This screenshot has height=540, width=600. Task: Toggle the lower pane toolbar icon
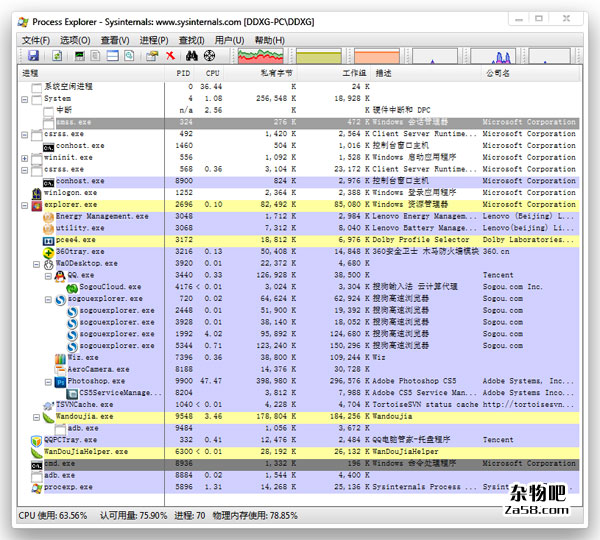point(112,56)
